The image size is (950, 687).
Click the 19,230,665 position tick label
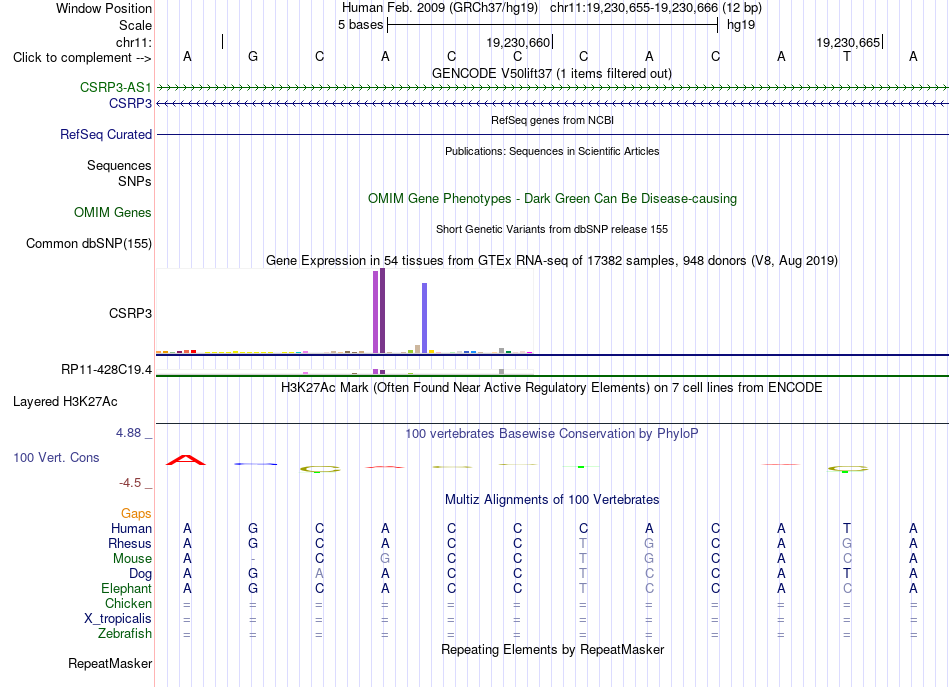pos(848,42)
